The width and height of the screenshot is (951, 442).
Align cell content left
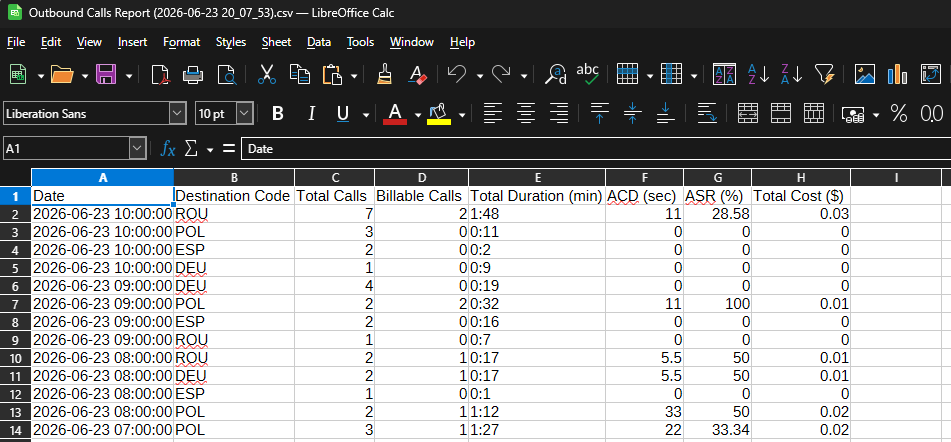pos(493,113)
